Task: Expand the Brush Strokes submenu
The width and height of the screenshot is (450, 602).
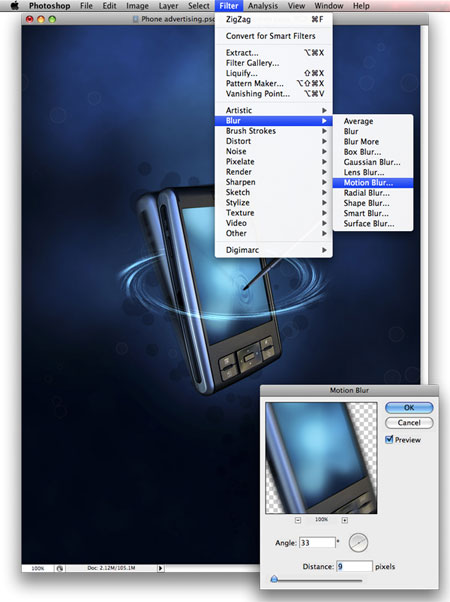Action: tap(274, 131)
